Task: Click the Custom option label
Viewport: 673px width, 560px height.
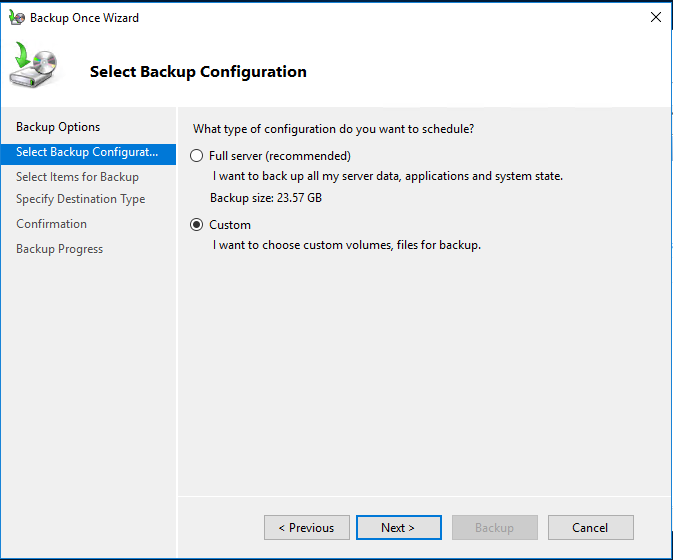Action: pos(230,225)
